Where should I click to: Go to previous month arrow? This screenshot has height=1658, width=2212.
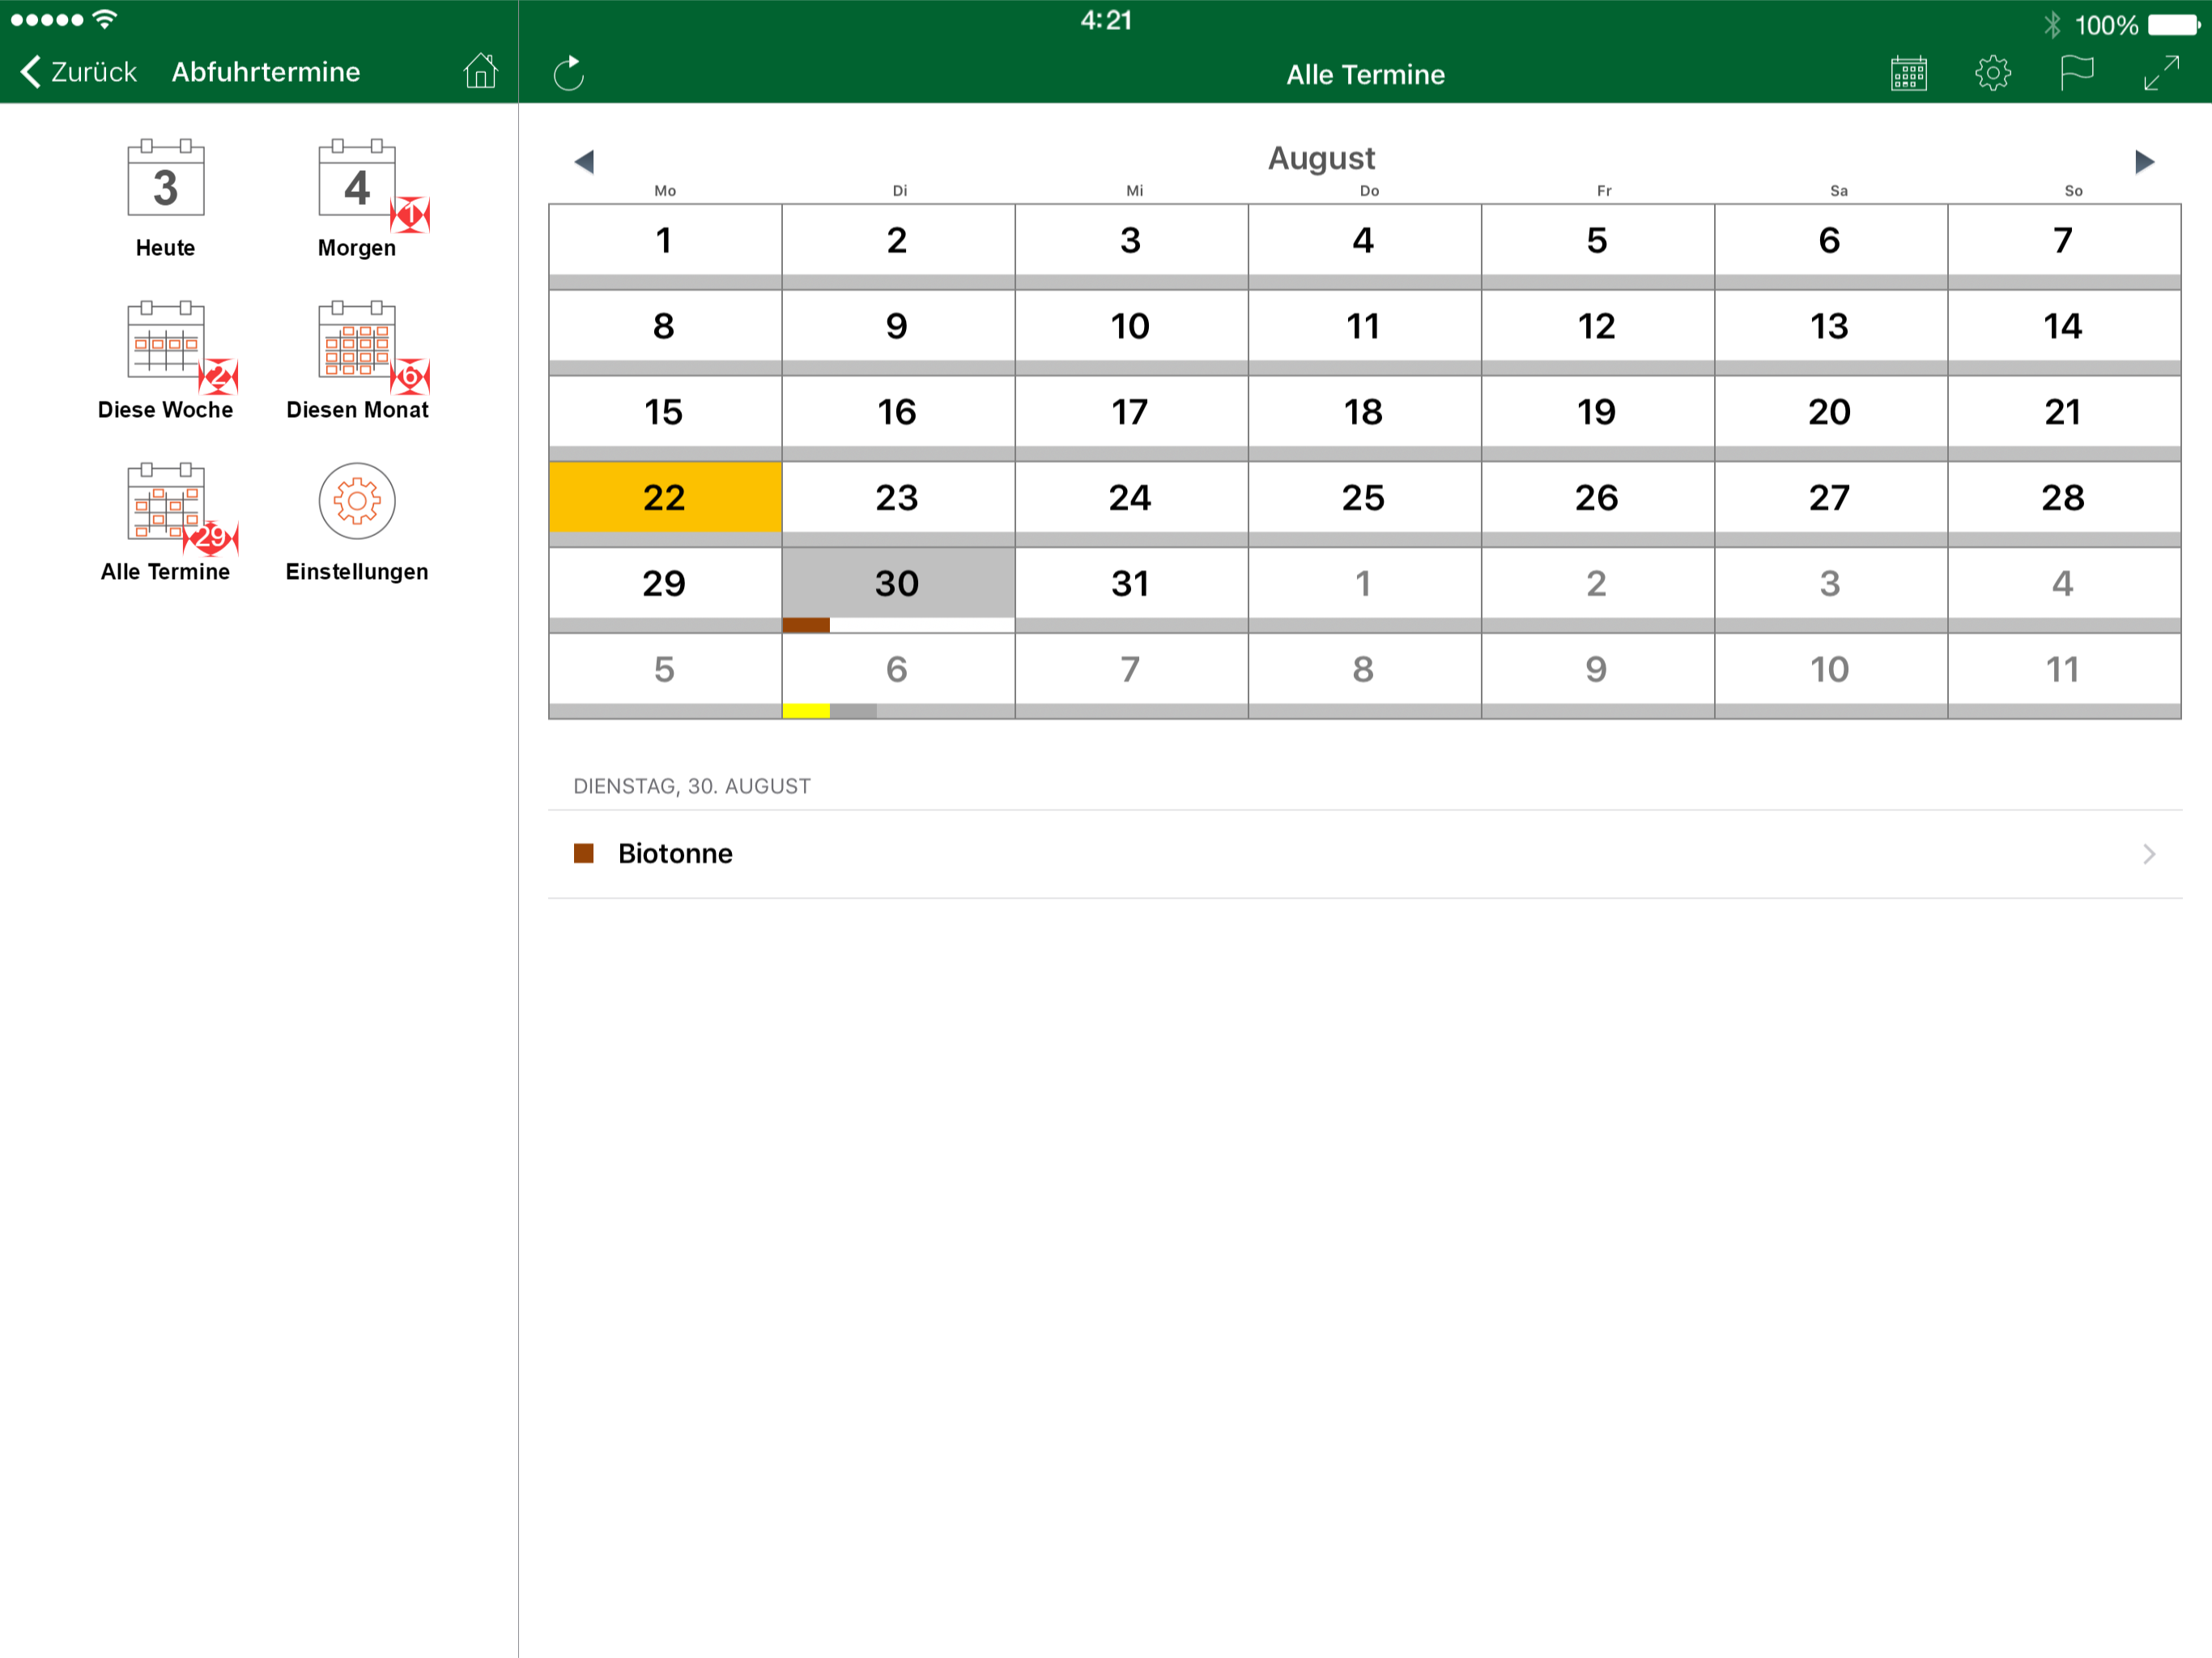click(x=585, y=162)
